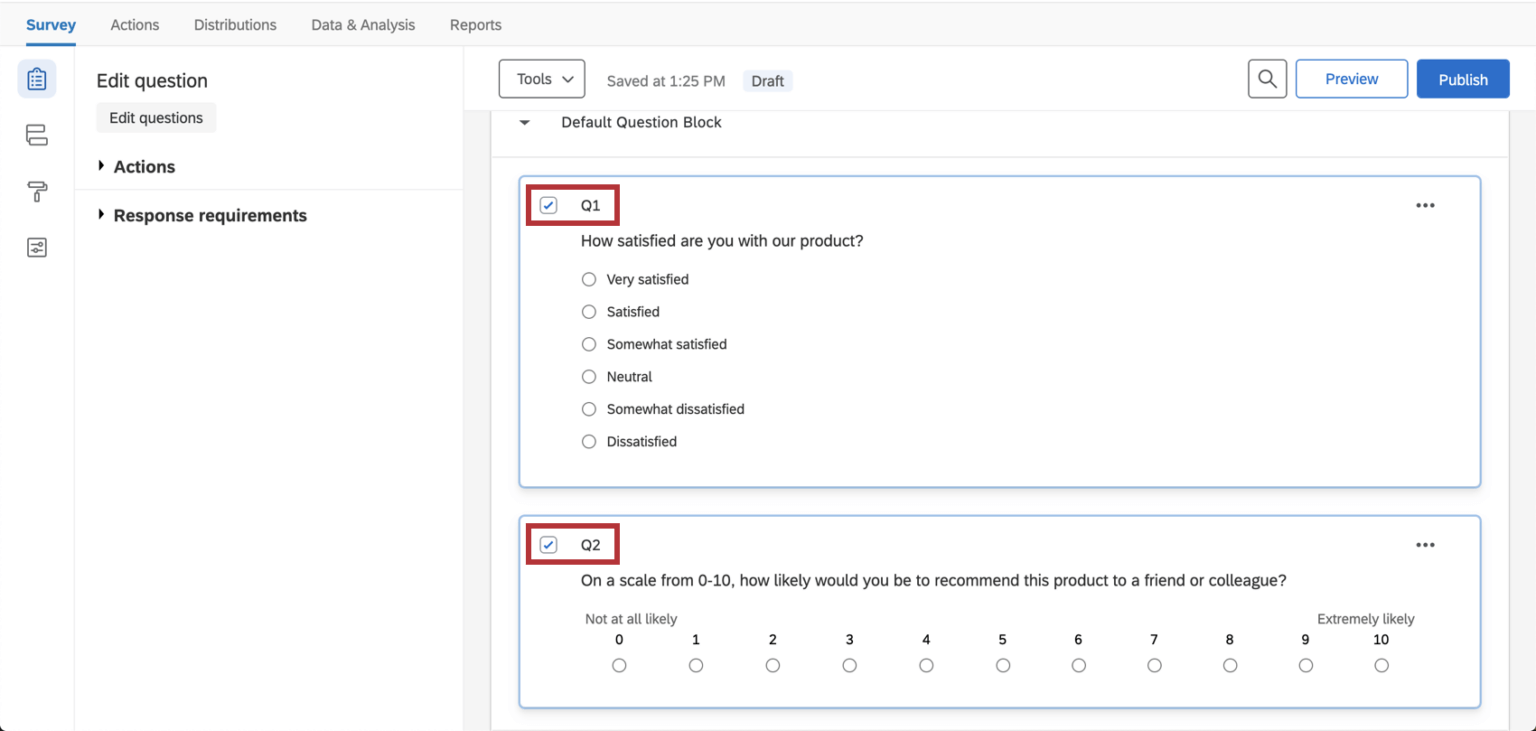1536x731 pixels.
Task: Open the Data & Analysis tab
Action: pyautogui.click(x=362, y=24)
